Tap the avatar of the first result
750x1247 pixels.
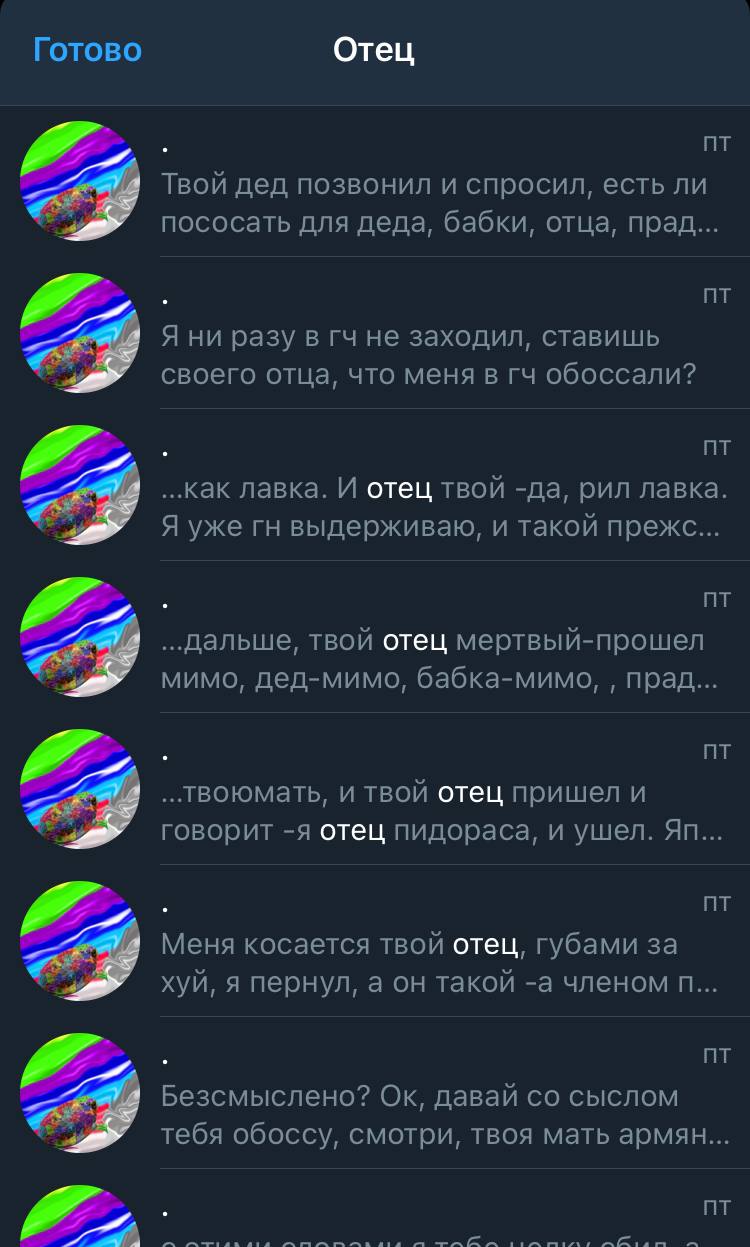[x=80, y=181]
